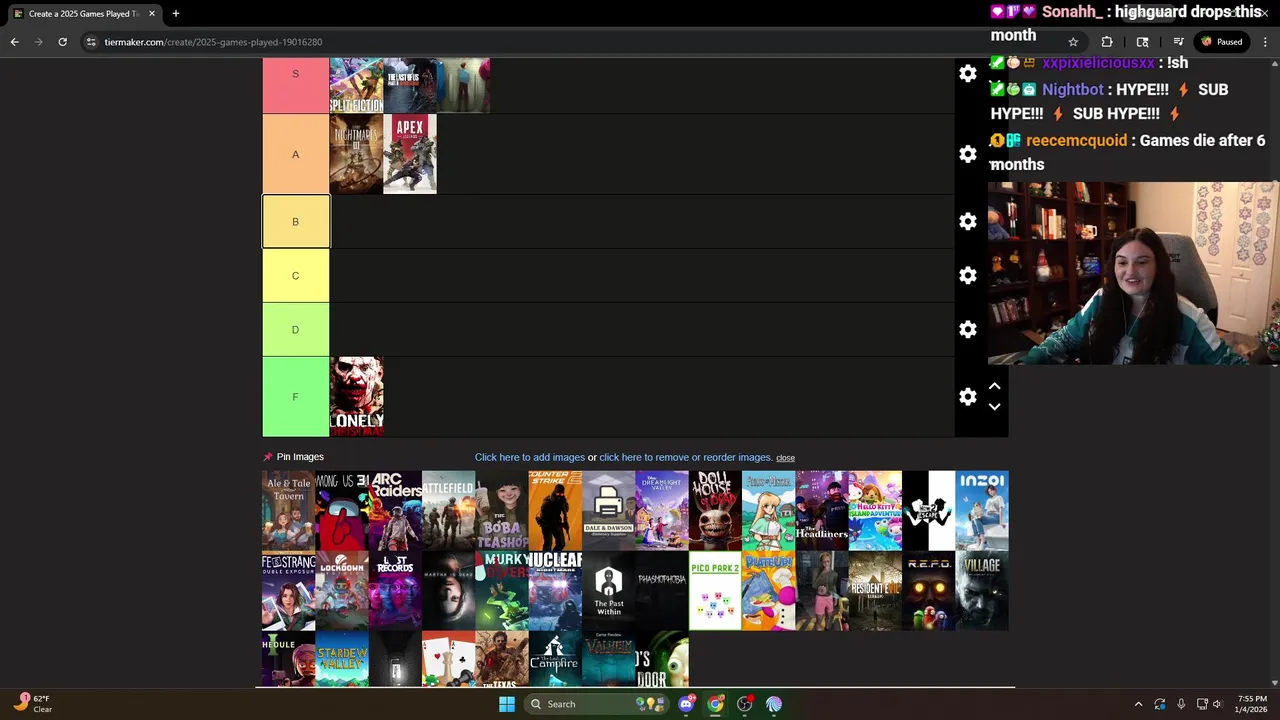Open a new browser tab
Viewport: 1280px width, 720px height.
(x=175, y=13)
